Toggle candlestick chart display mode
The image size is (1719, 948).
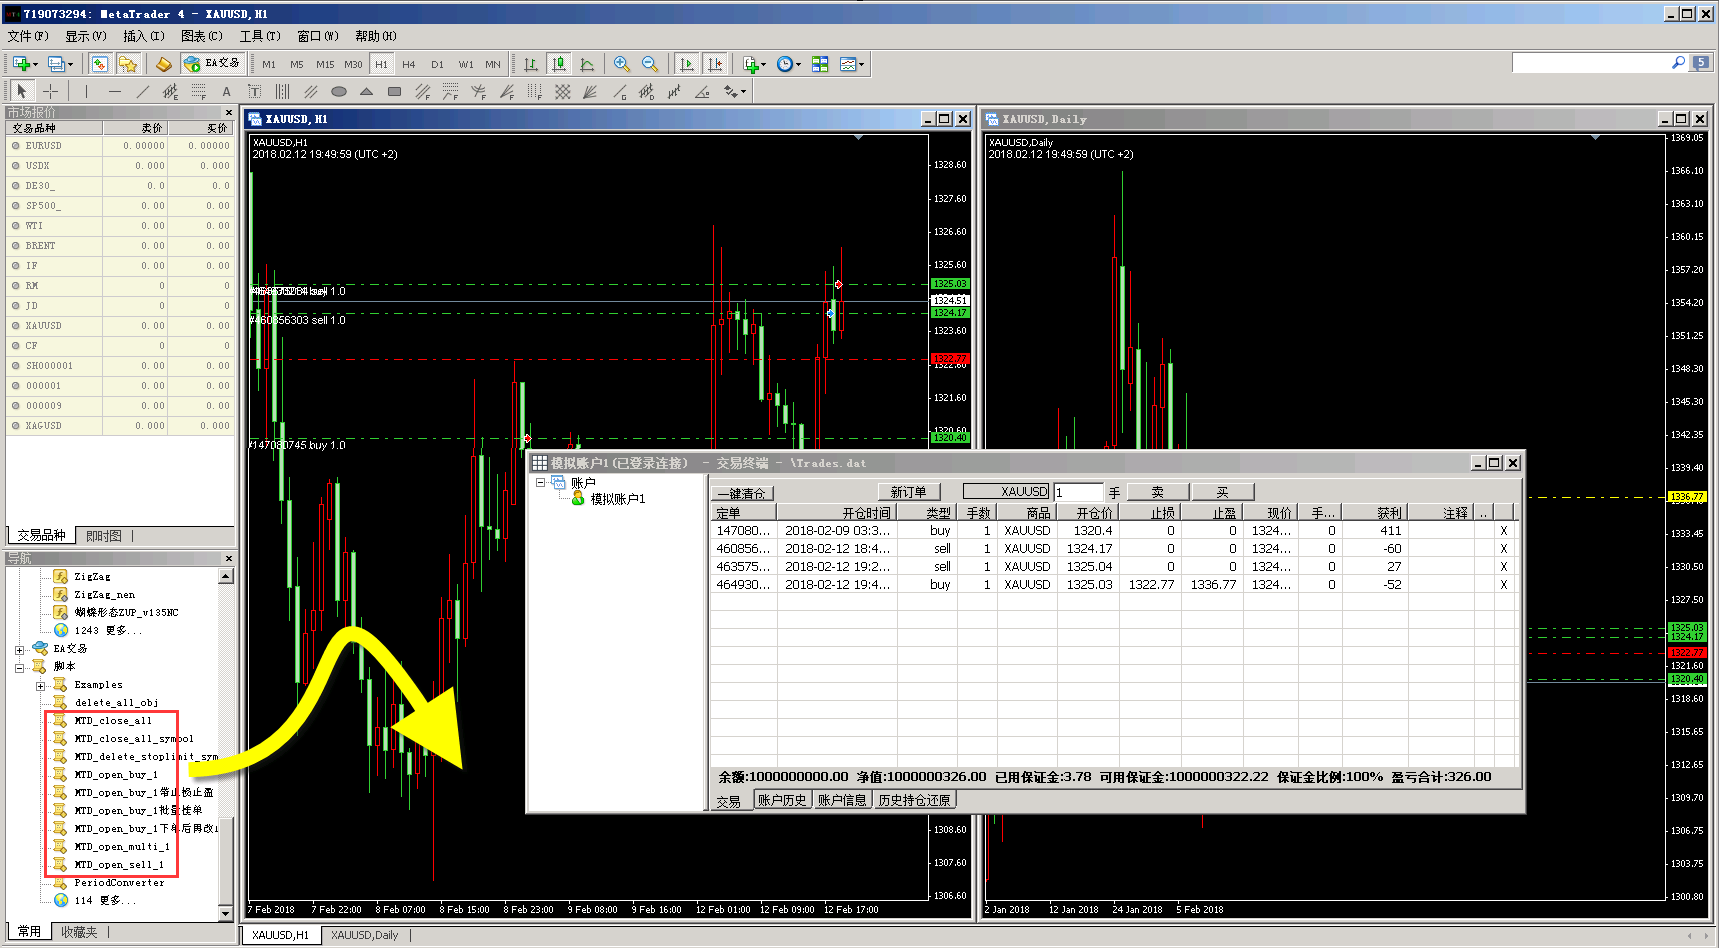[x=559, y=64]
